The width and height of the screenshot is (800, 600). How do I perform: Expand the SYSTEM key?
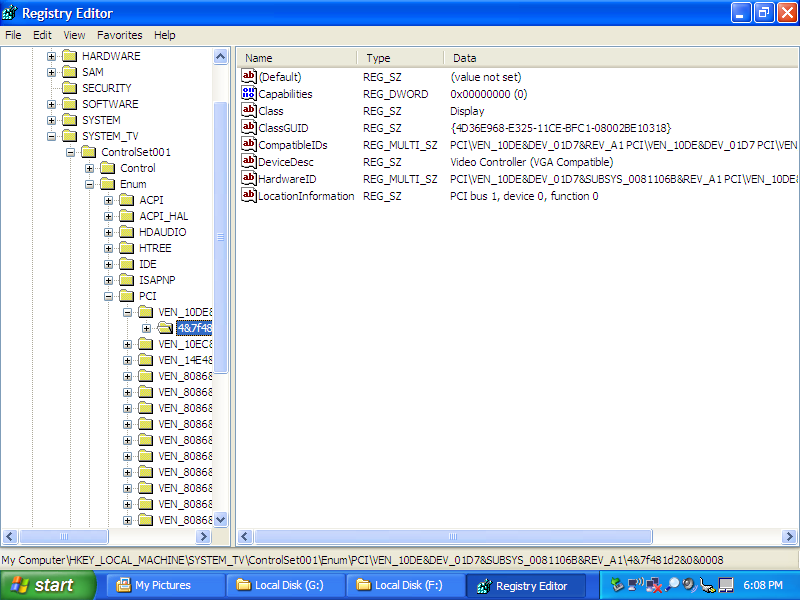(x=52, y=120)
